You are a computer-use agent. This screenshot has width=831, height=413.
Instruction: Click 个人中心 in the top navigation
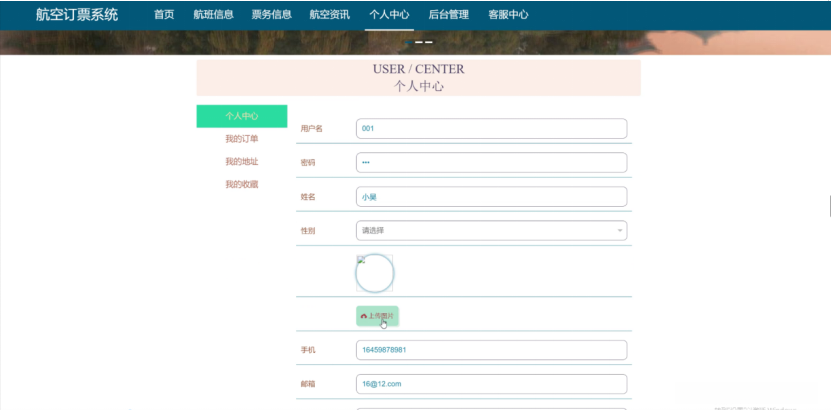tap(389, 15)
